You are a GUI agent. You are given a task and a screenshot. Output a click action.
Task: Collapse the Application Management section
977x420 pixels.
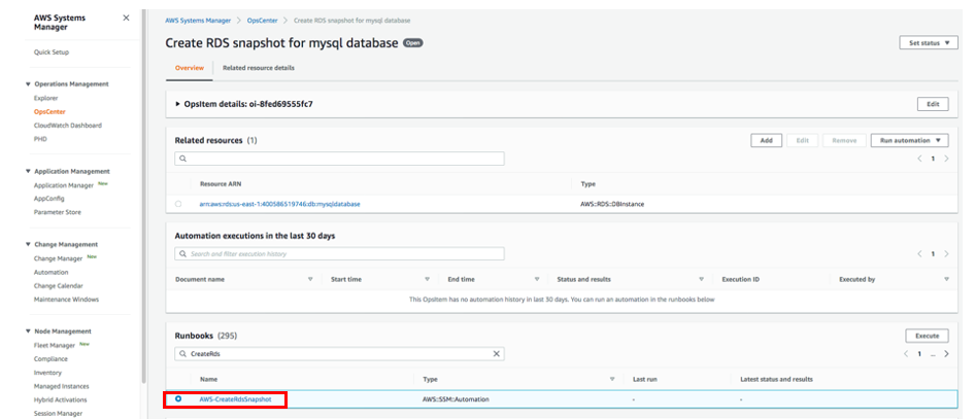(x=27, y=171)
